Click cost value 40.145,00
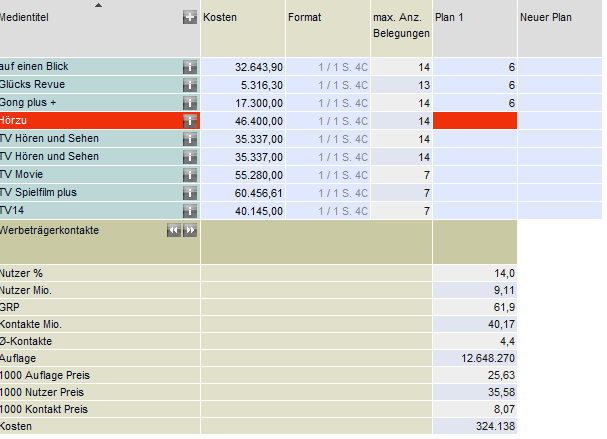The width and height of the screenshot is (607, 439). pos(259,211)
